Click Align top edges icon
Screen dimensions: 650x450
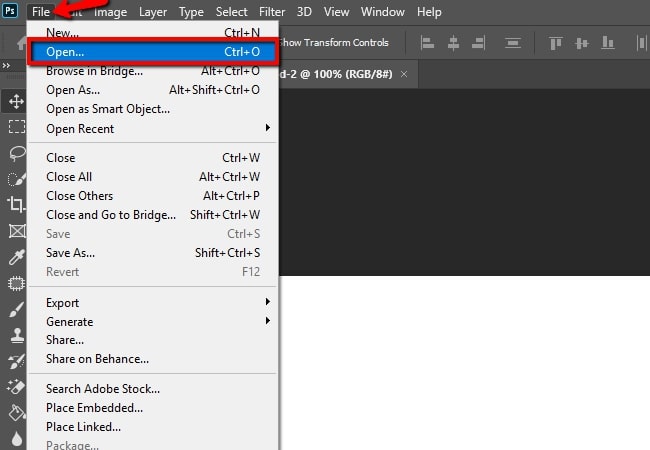coord(555,43)
